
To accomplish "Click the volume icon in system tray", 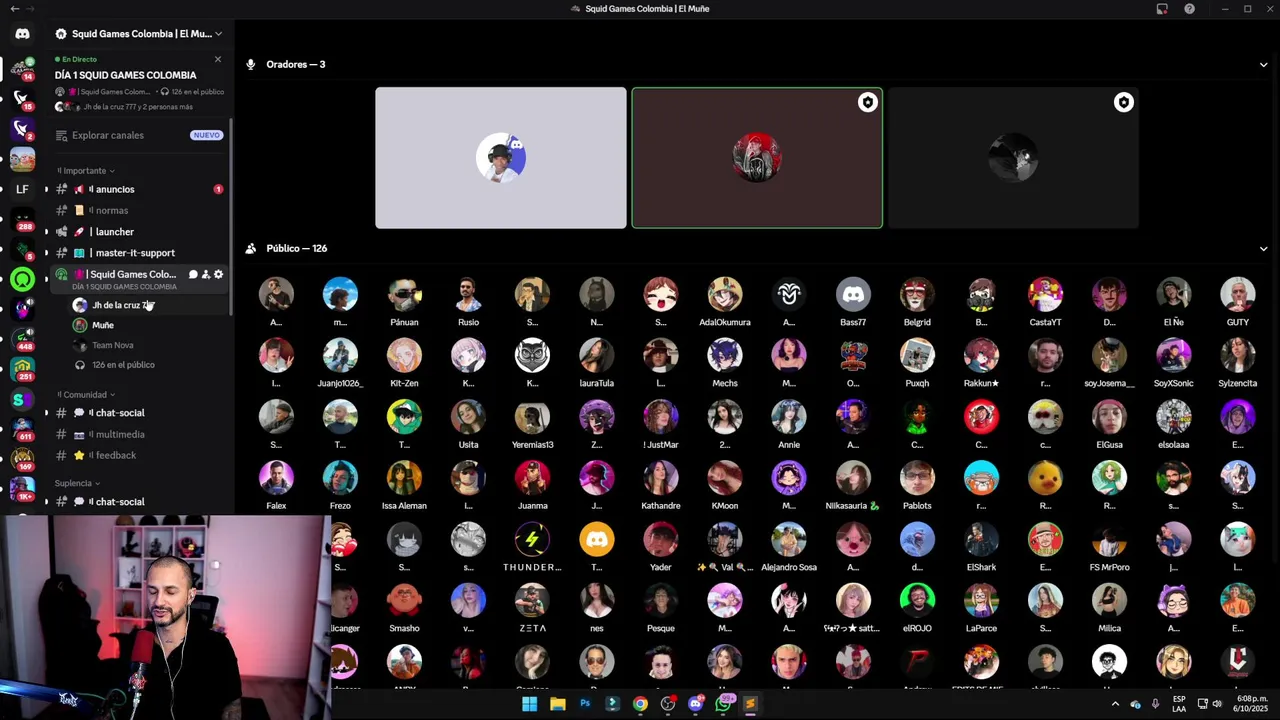I will [x=1217, y=704].
